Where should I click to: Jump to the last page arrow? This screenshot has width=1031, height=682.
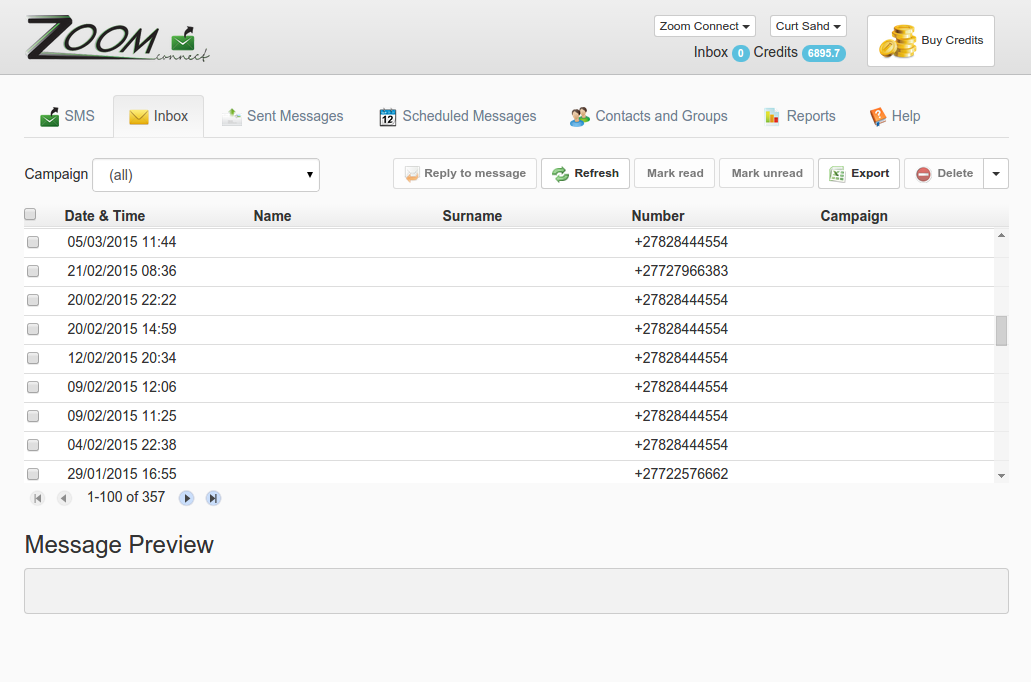tap(213, 498)
